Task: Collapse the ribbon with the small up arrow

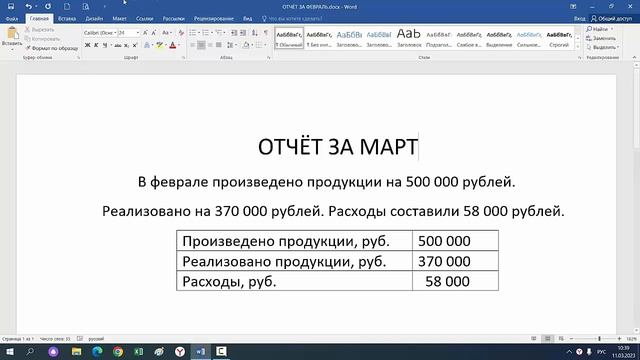Action: tap(634, 58)
